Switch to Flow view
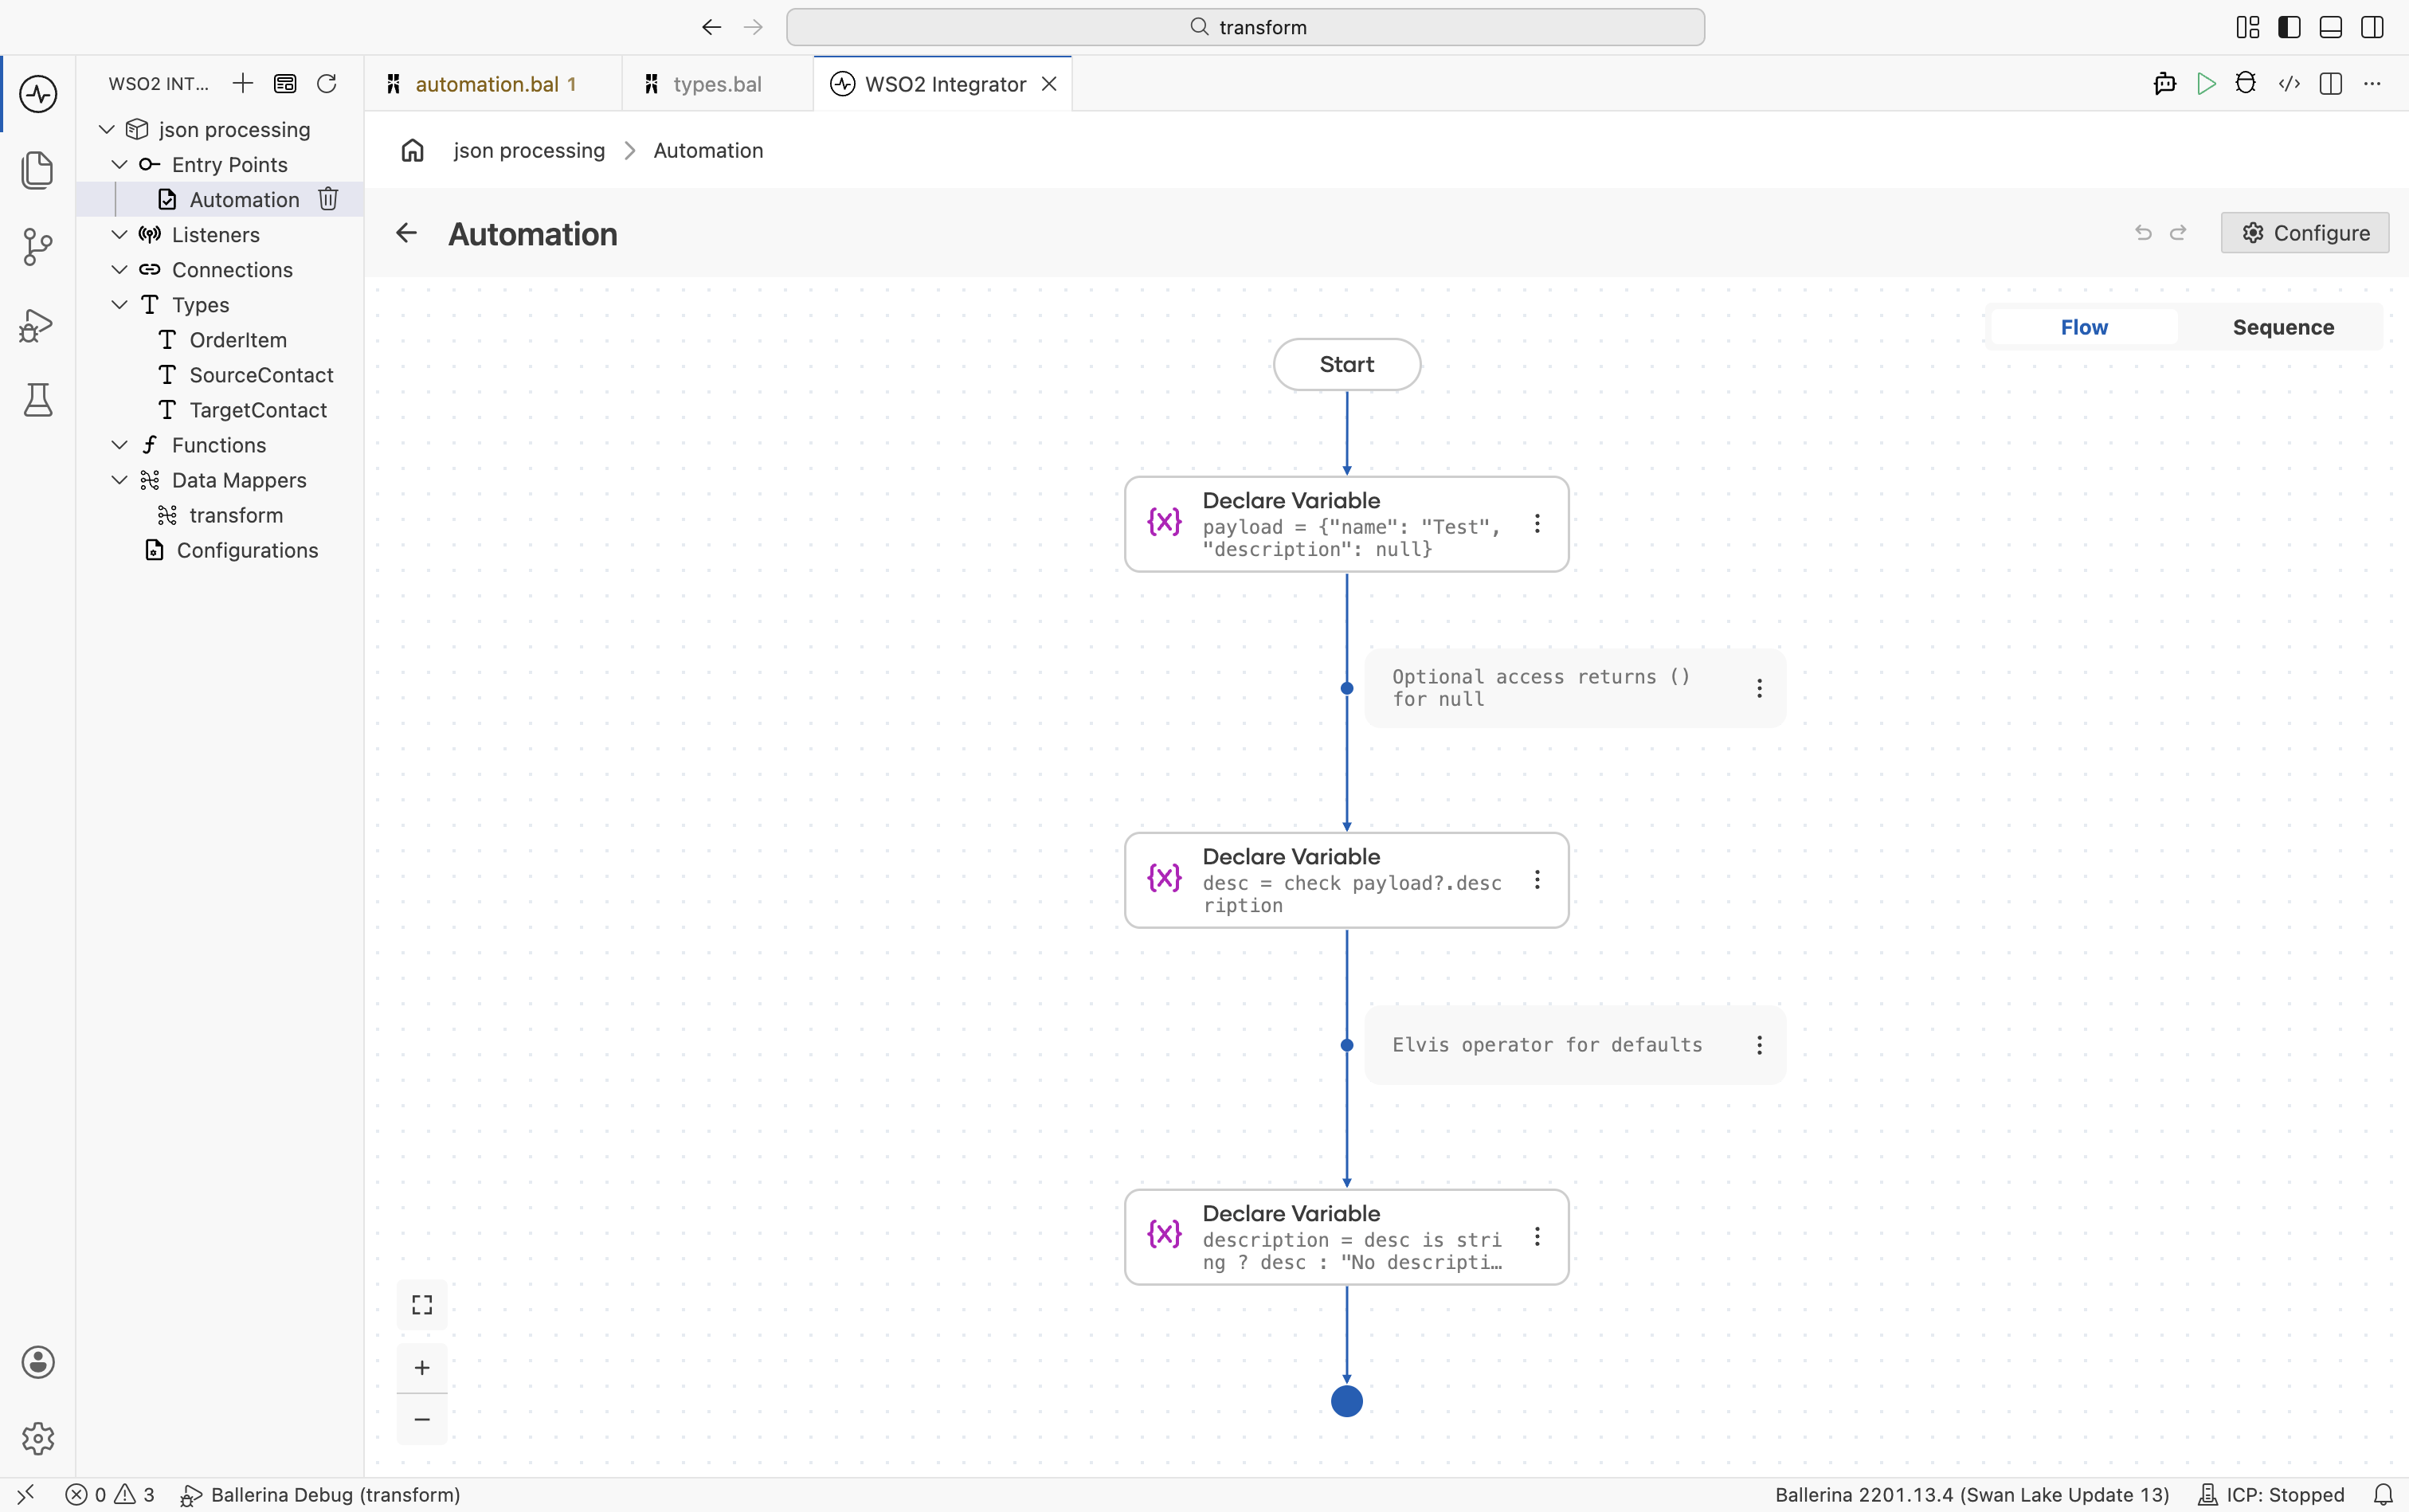This screenshot has width=2409, height=1512. coord(2084,327)
